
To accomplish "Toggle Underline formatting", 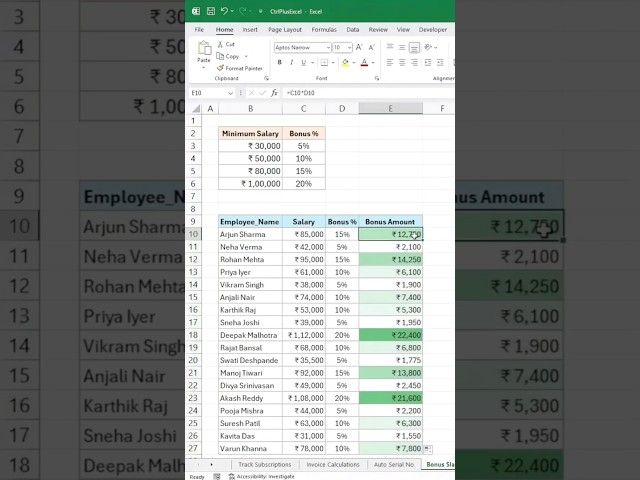I will tap(303, 62).
